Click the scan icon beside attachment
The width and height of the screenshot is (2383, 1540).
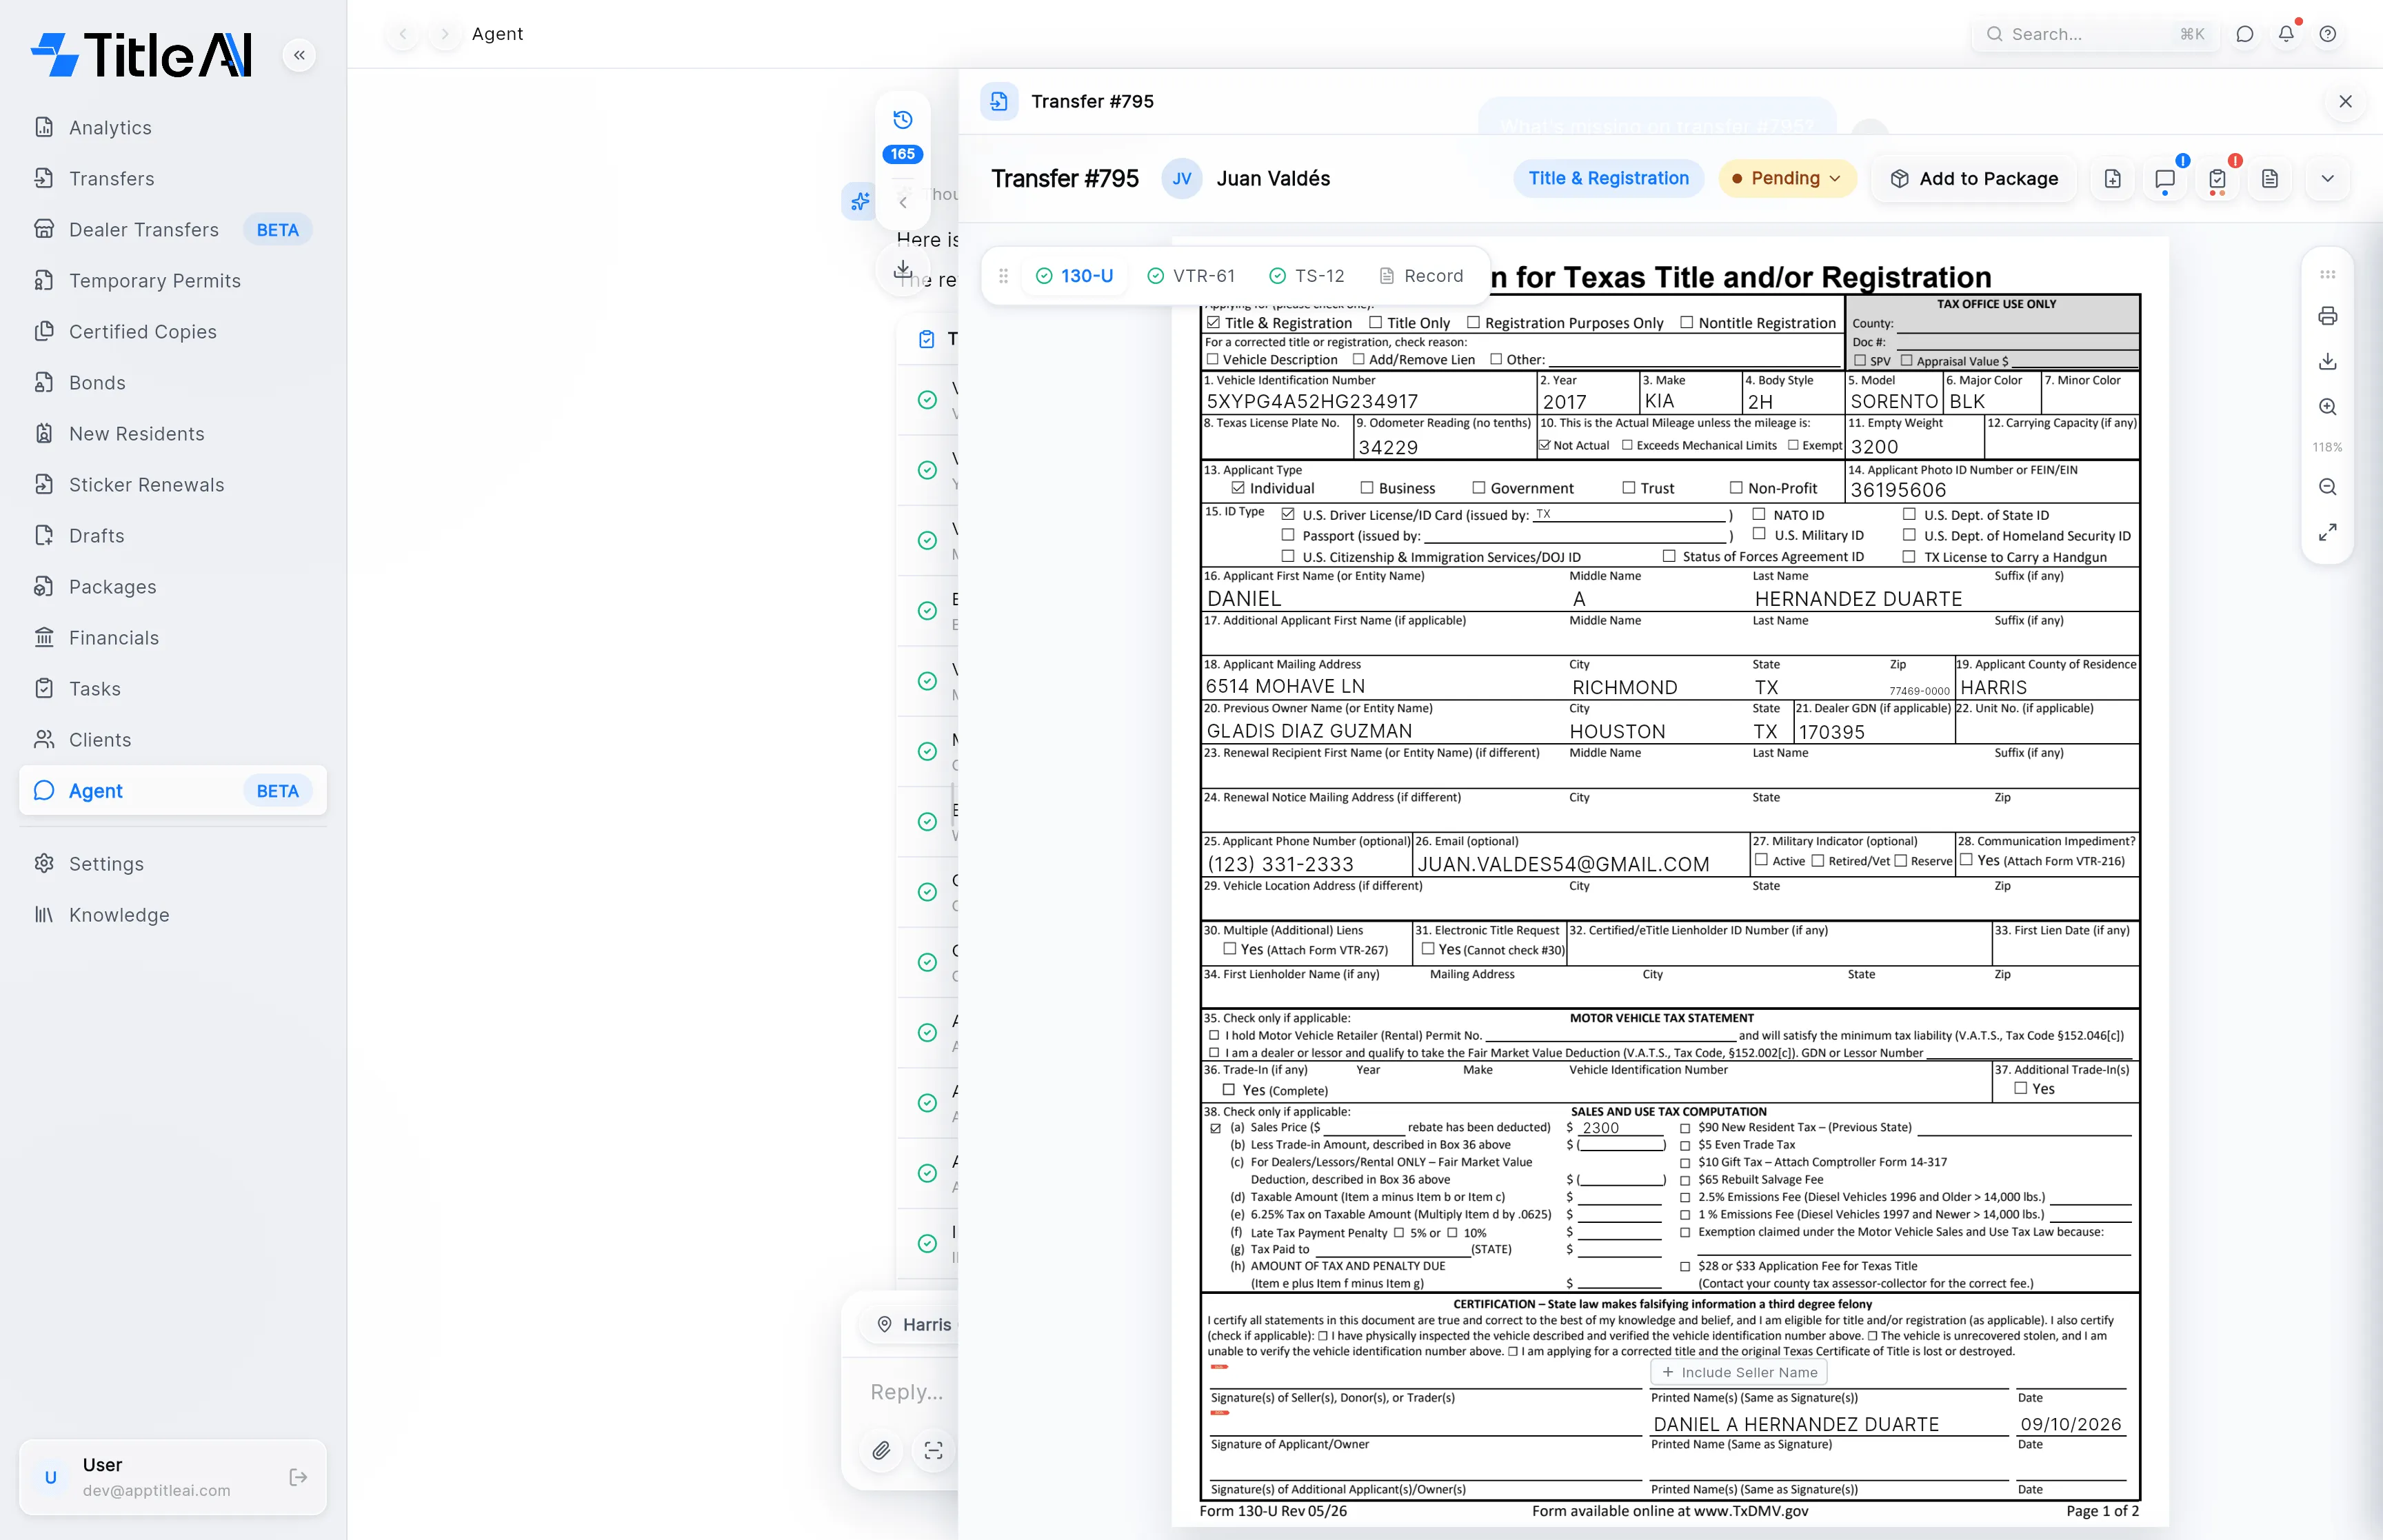tap(933, 1450)
